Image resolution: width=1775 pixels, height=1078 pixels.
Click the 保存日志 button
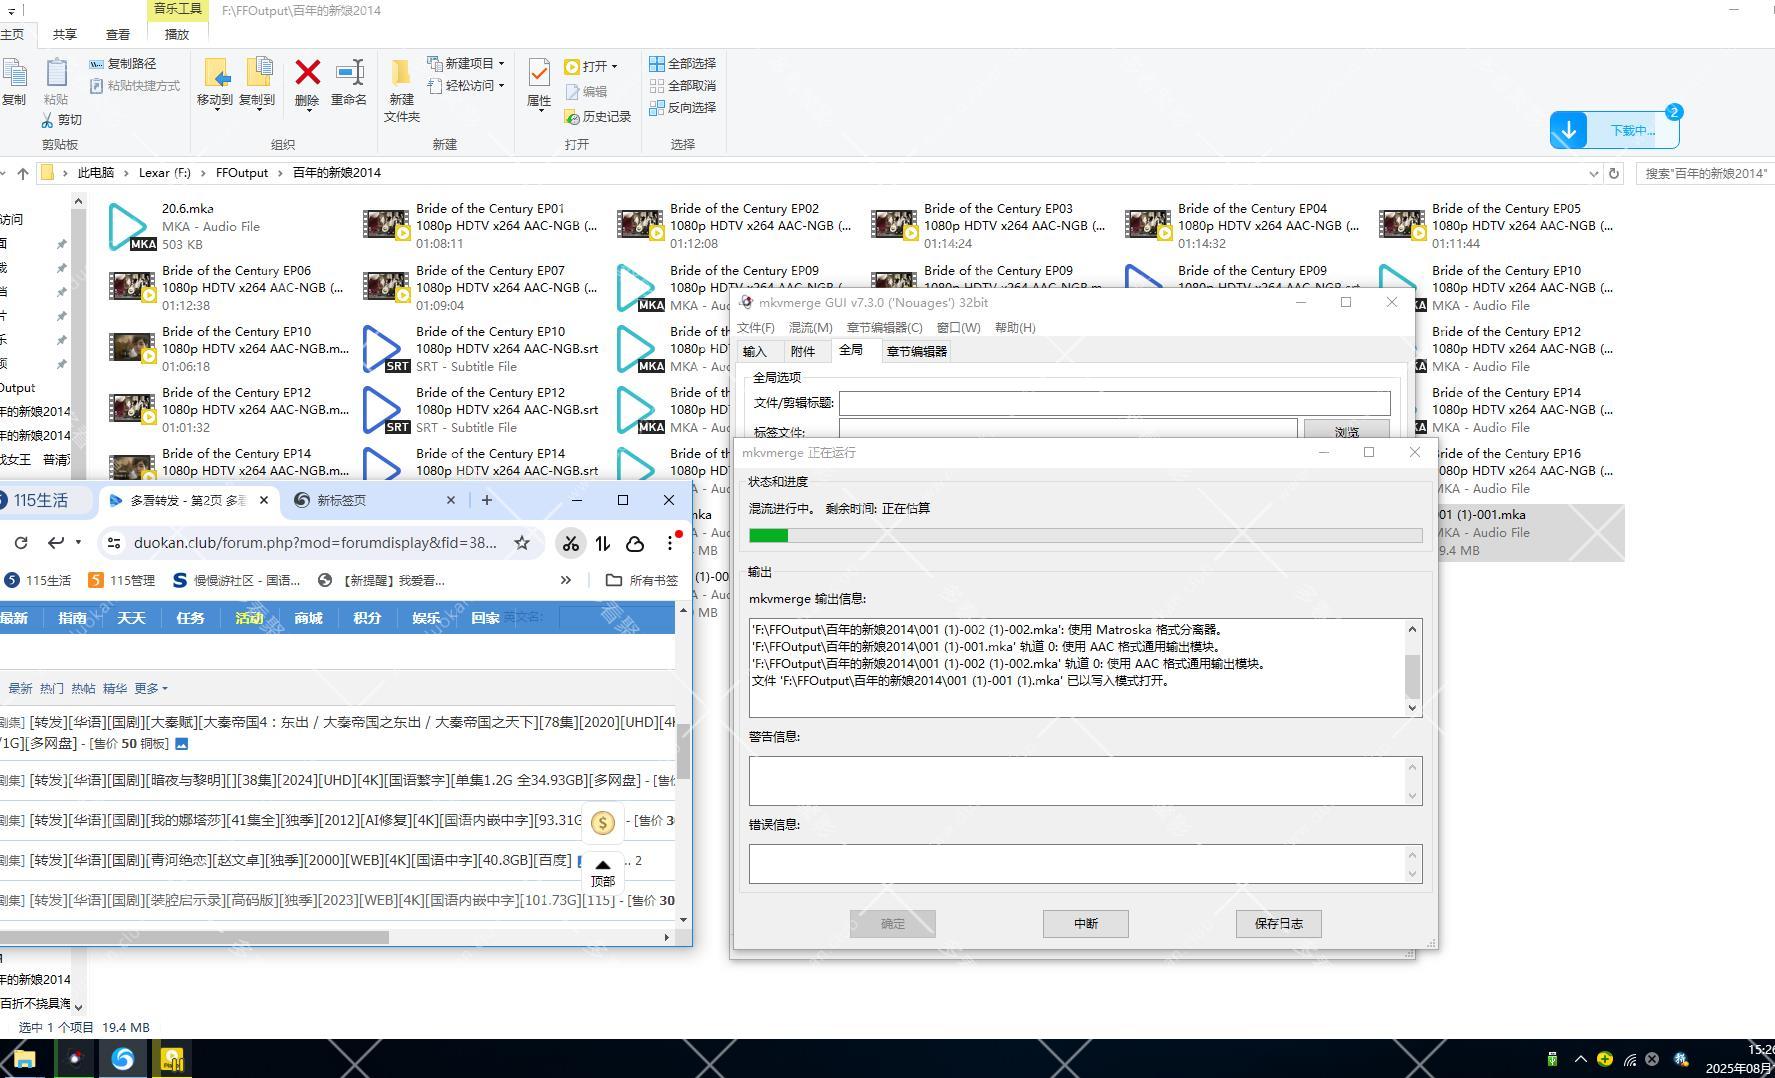click(1278, 924)
